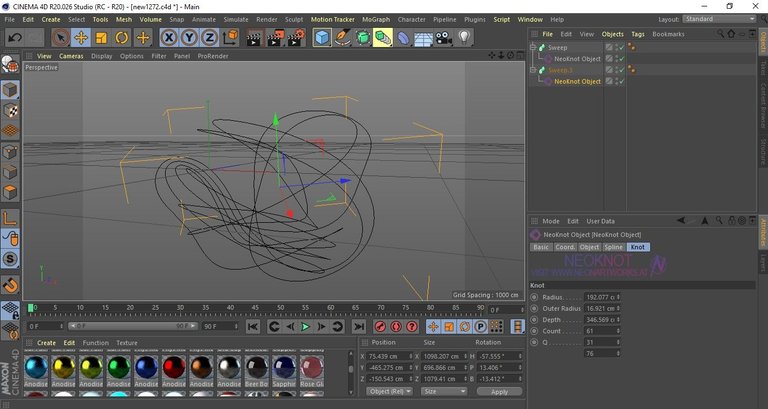The image size is (768, 409).
Task: Activate the Move tool
Action: [81, 38]
